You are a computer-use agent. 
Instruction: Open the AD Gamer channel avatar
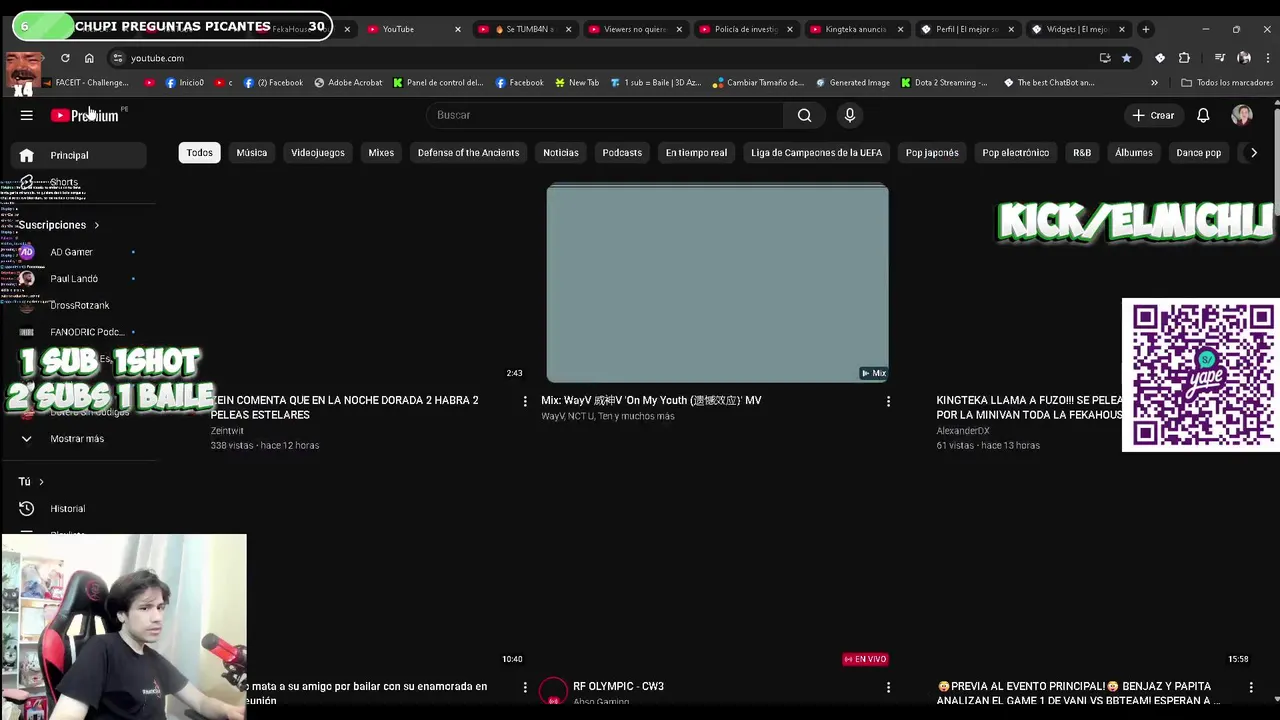point(27,252)
